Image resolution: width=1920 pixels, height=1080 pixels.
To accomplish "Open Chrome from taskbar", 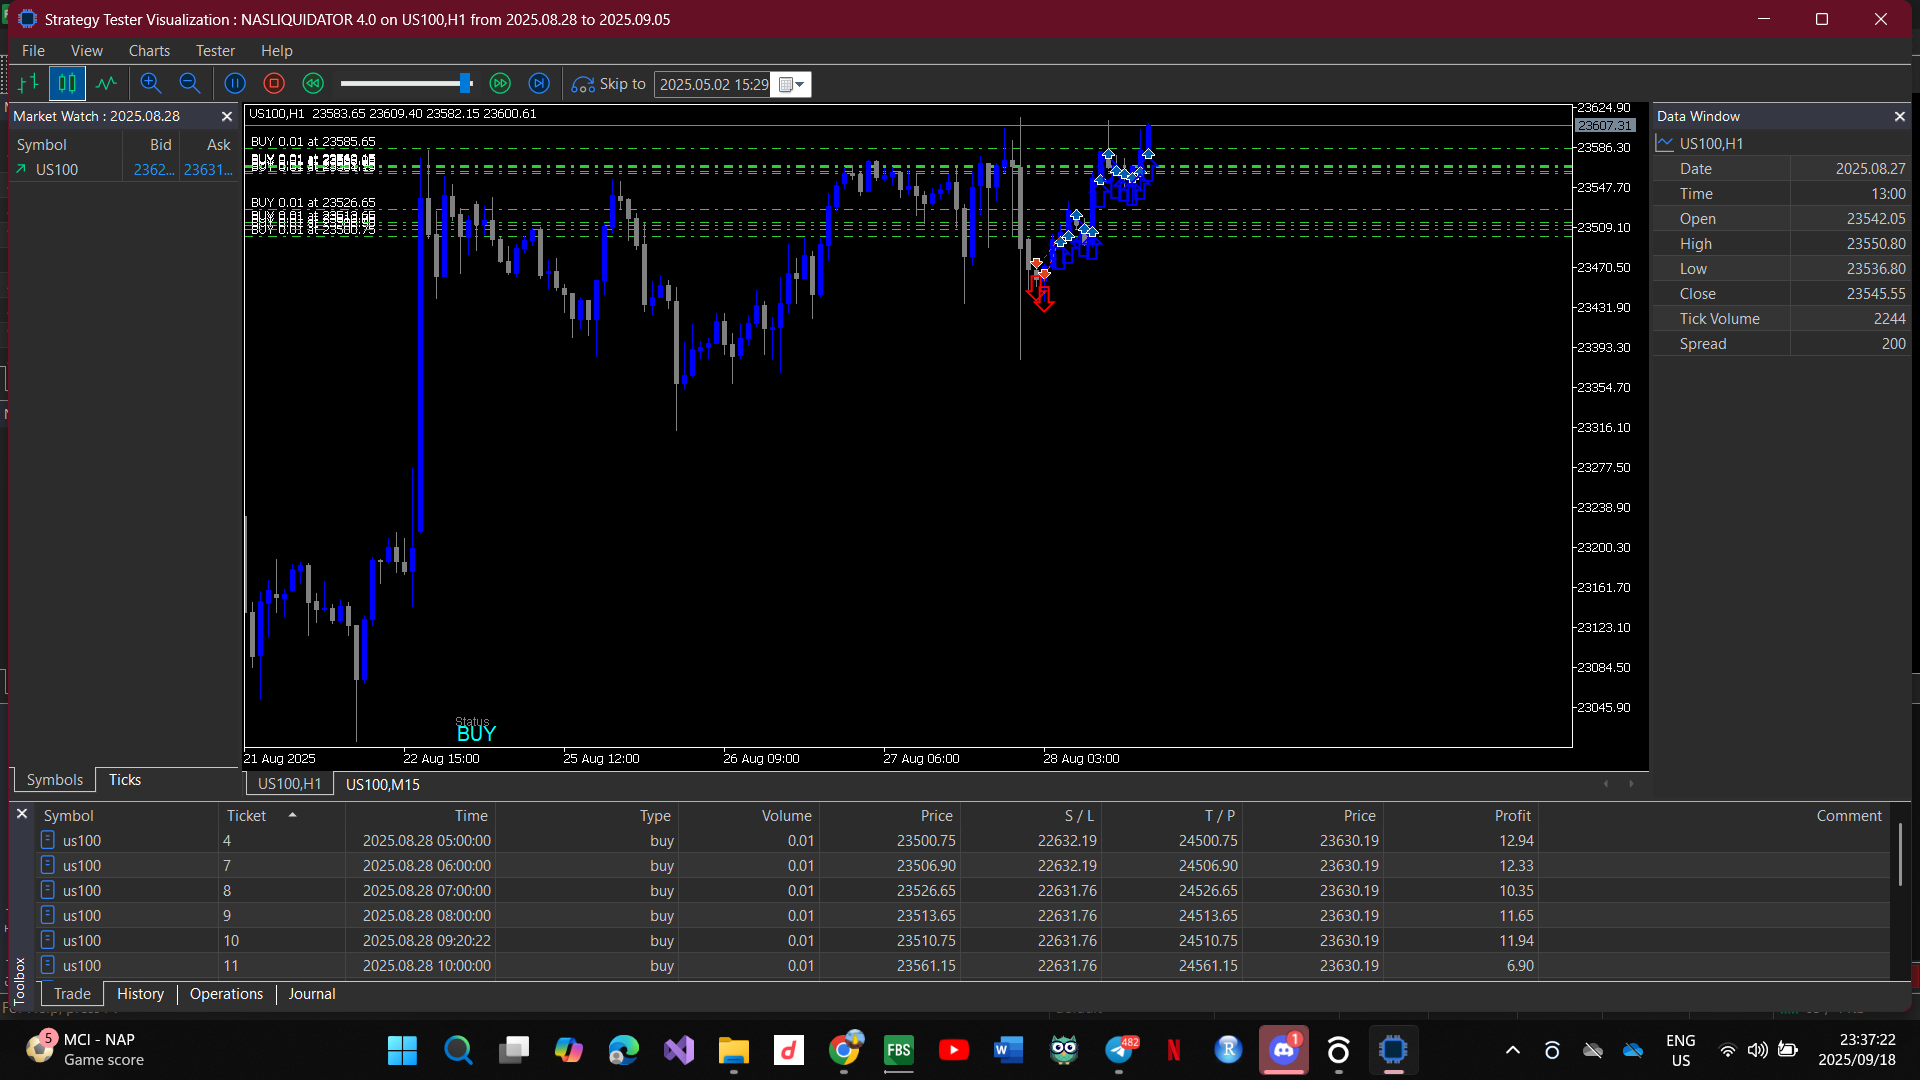I will [x=845, y=1050].
